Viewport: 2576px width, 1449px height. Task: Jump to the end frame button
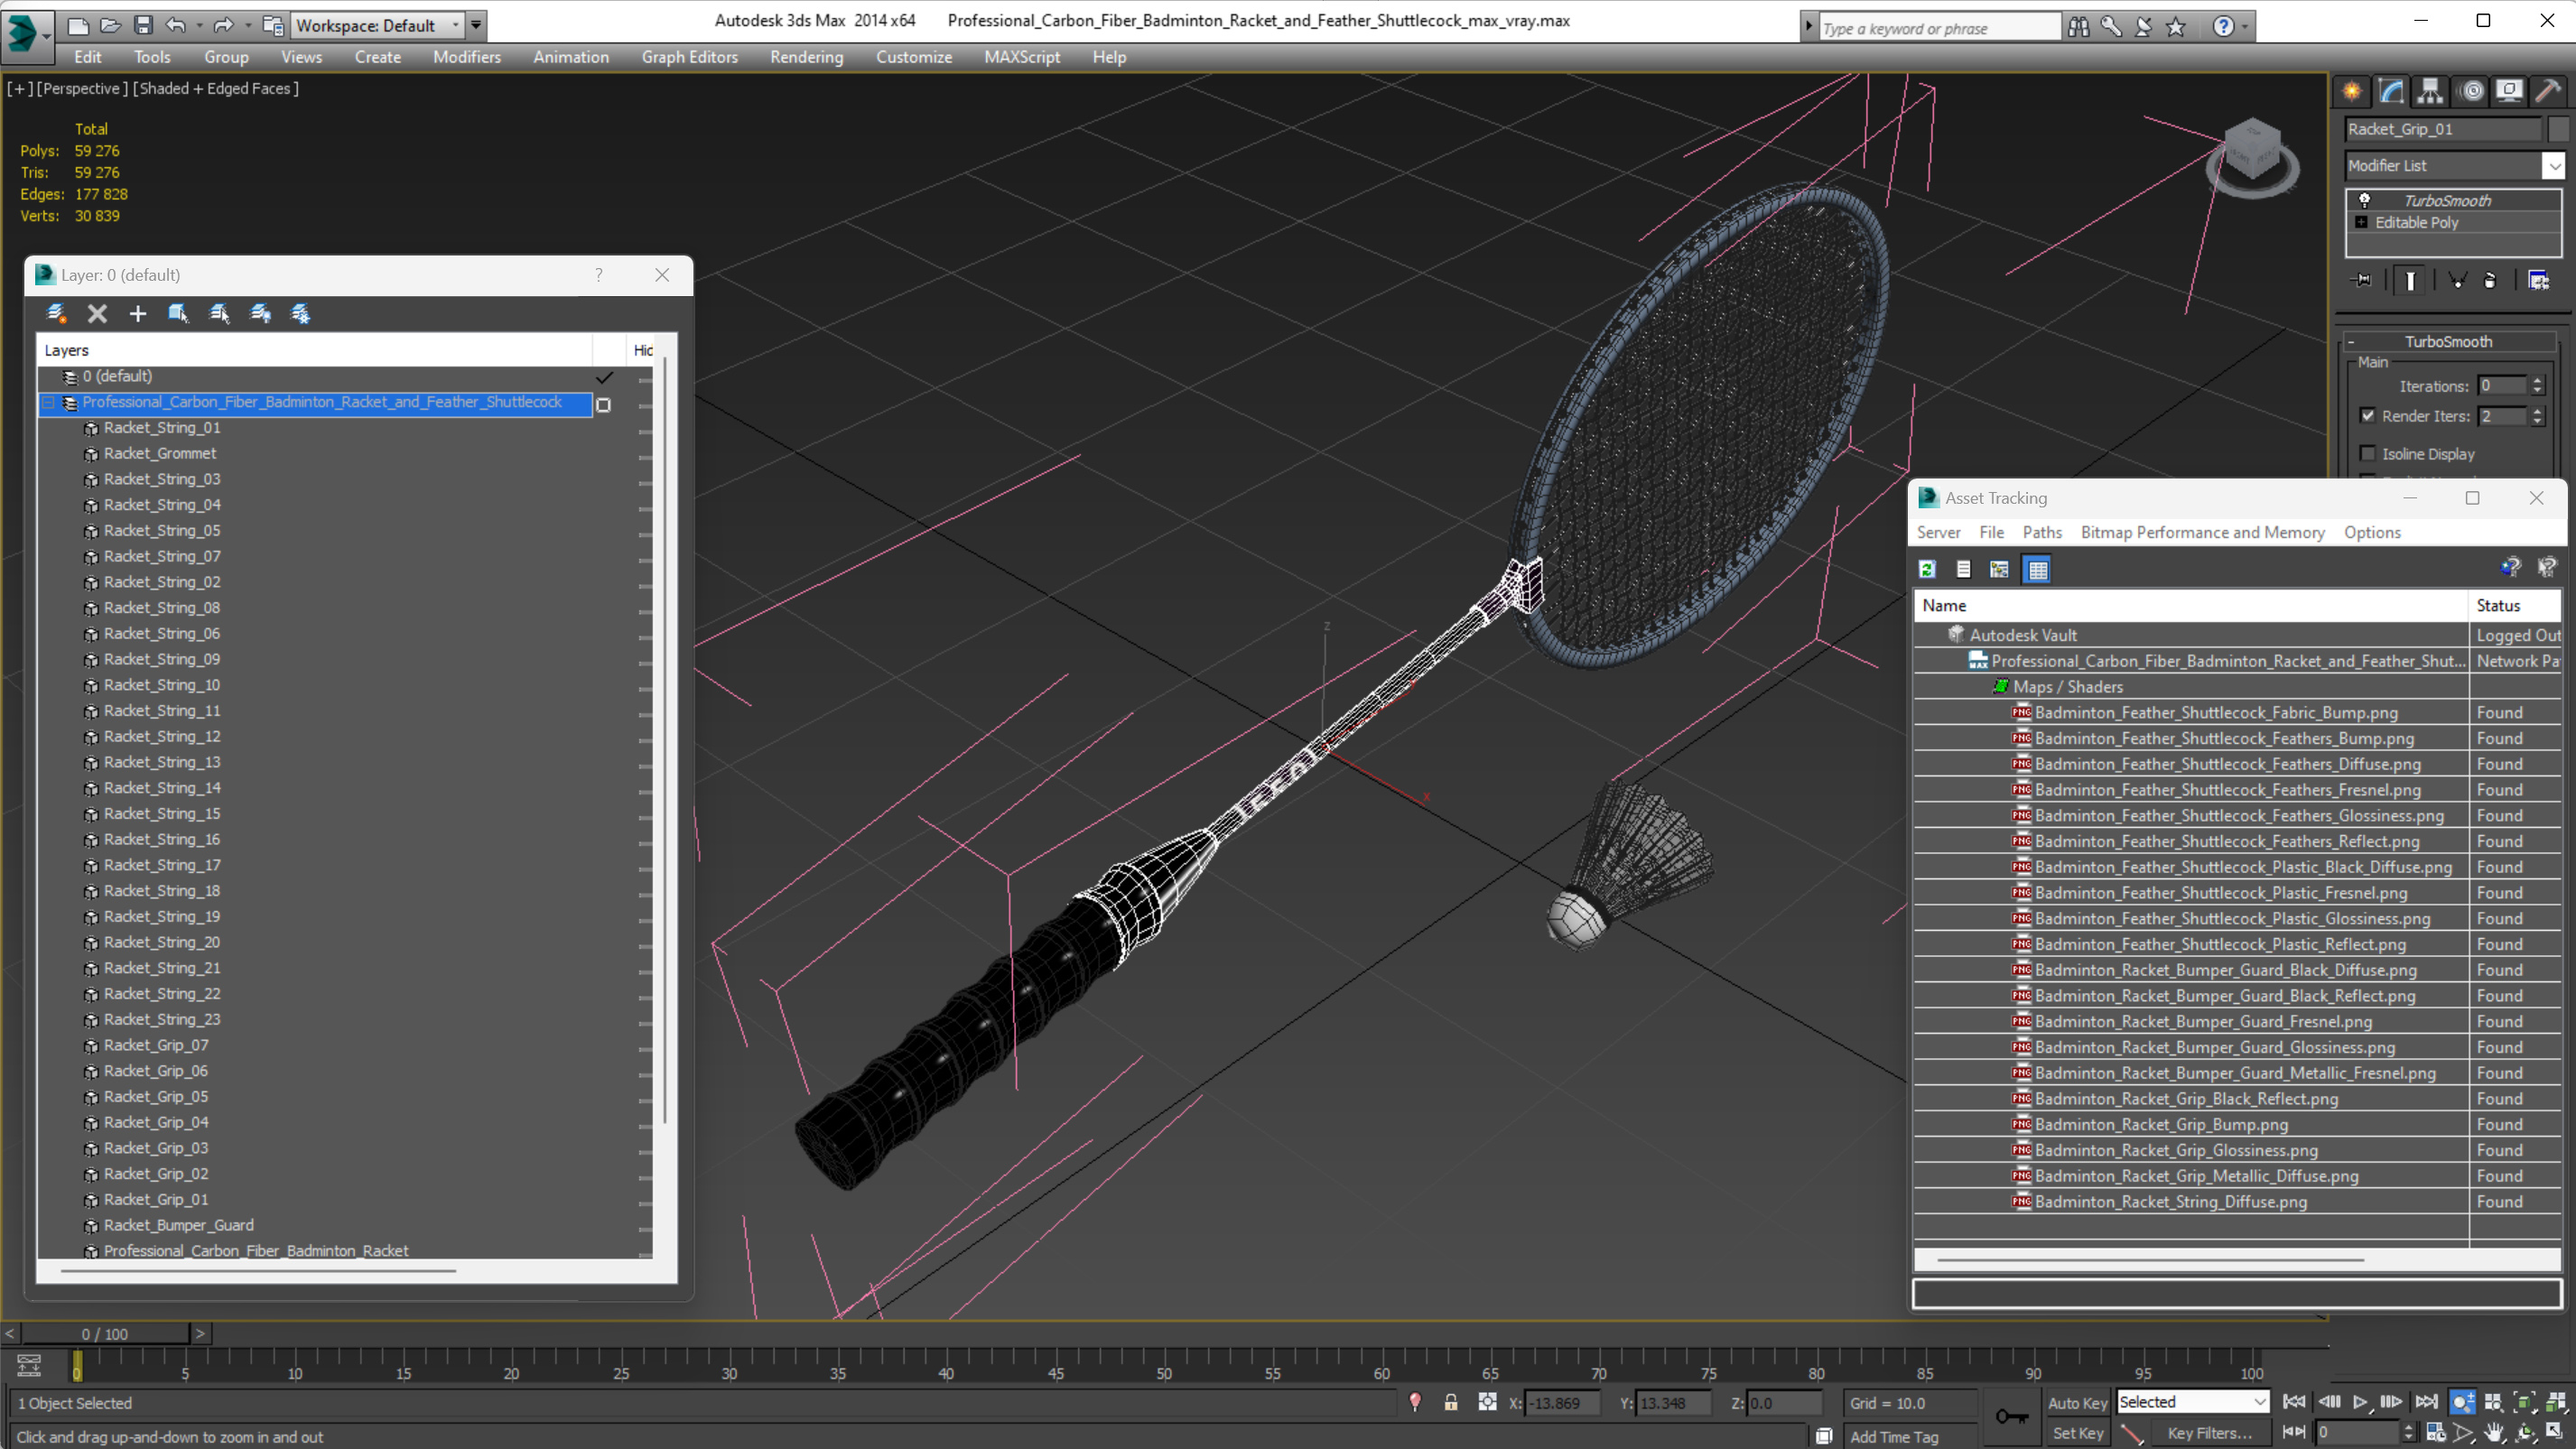tap(2425, 1402)
